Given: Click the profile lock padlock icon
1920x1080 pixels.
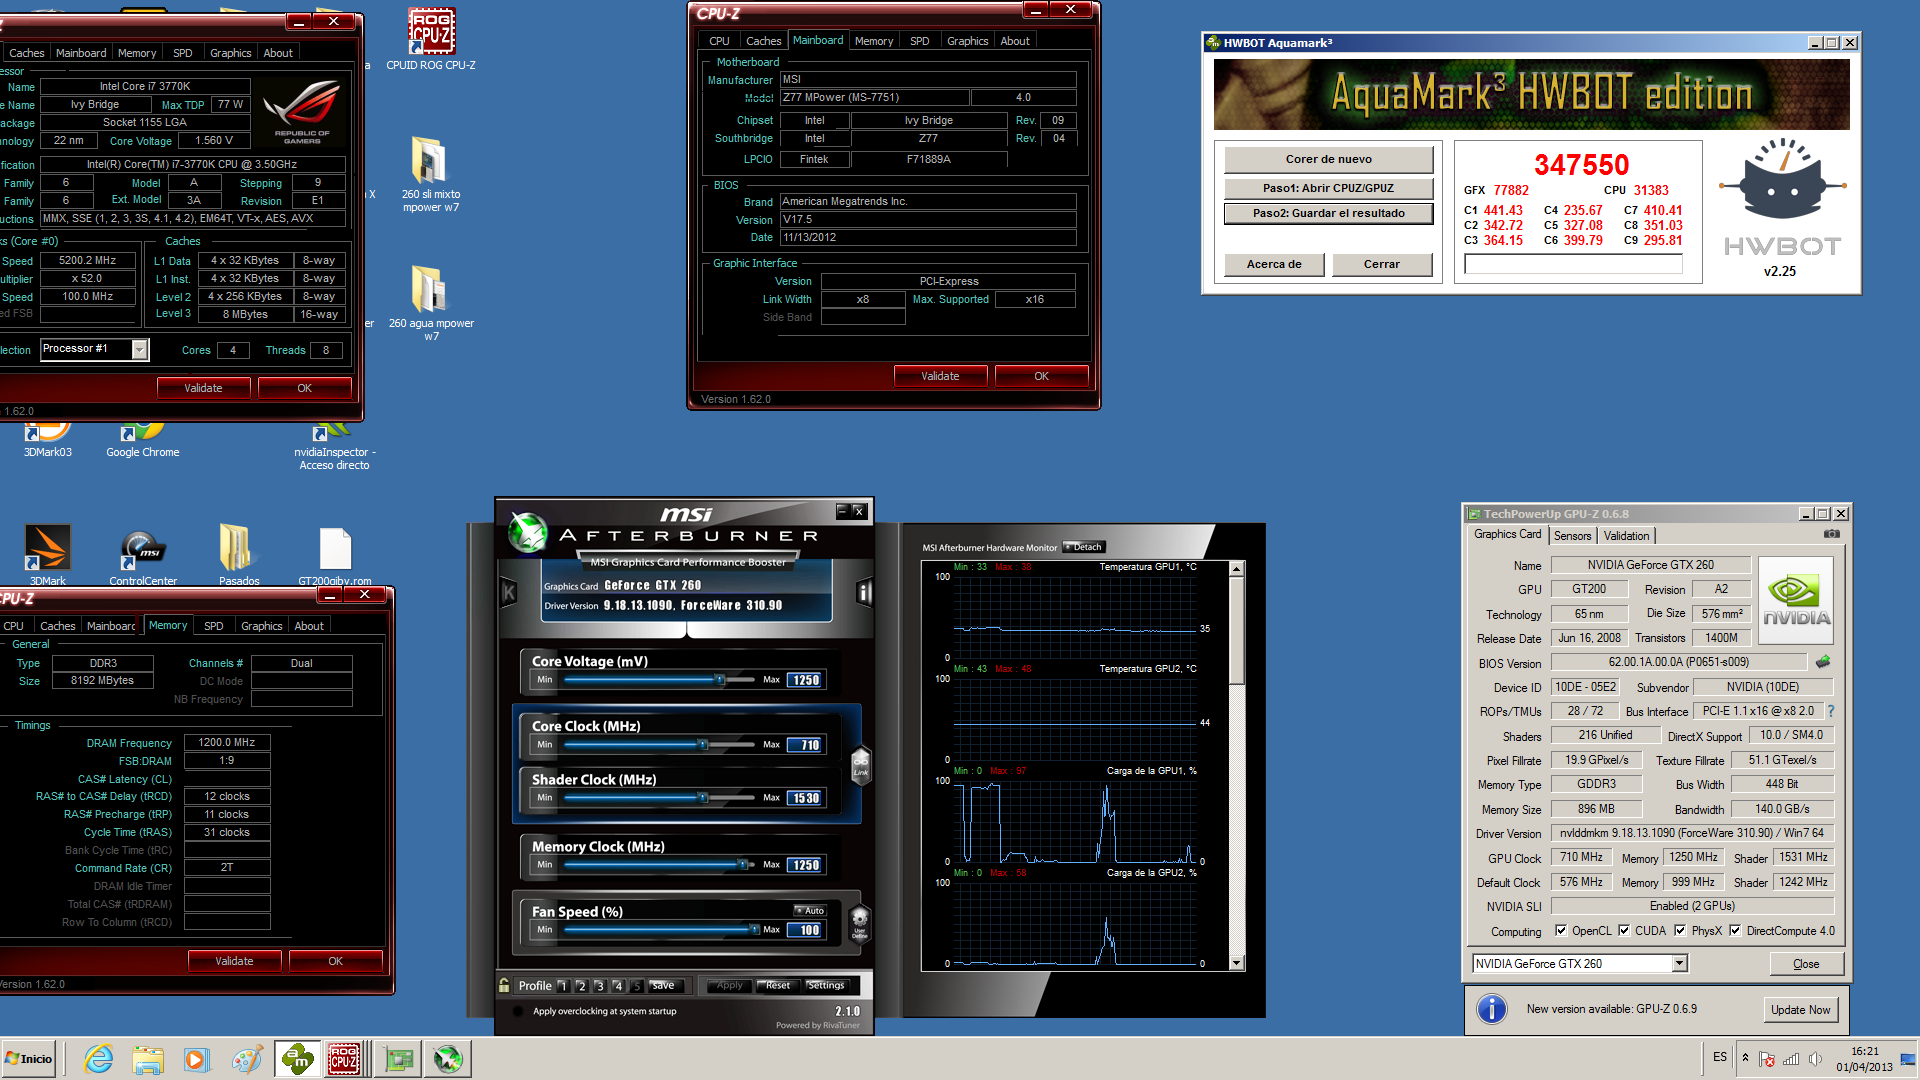Looking at the screenshot, I should pyautogui.click(x=504, y=985).
